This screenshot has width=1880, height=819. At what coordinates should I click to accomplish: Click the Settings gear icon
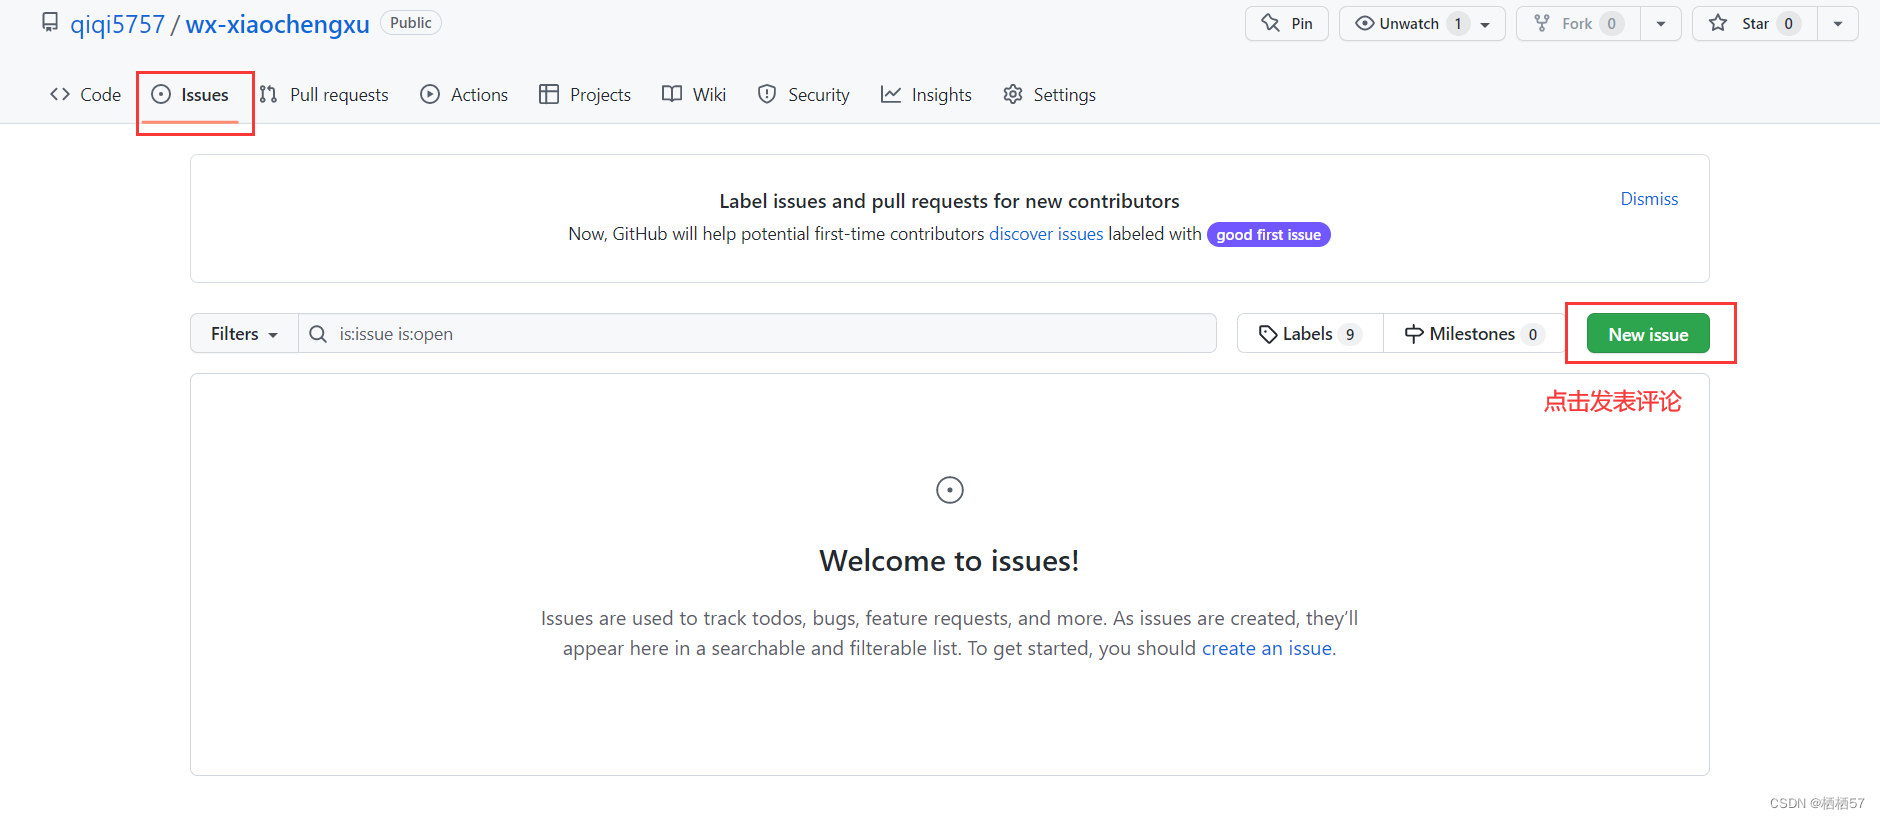click(1013, 94)
